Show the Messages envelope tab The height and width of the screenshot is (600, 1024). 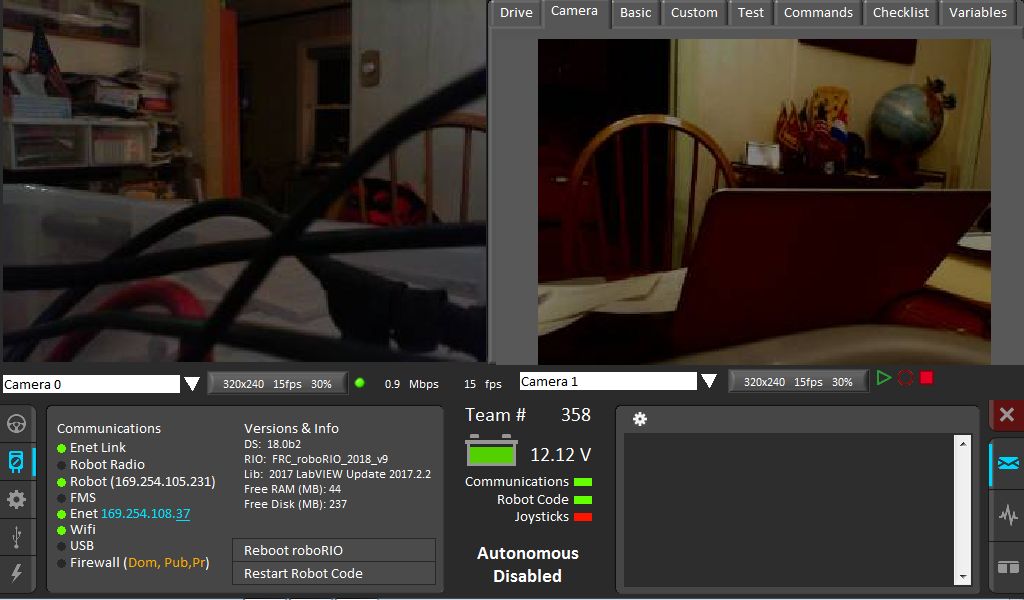1008,463
